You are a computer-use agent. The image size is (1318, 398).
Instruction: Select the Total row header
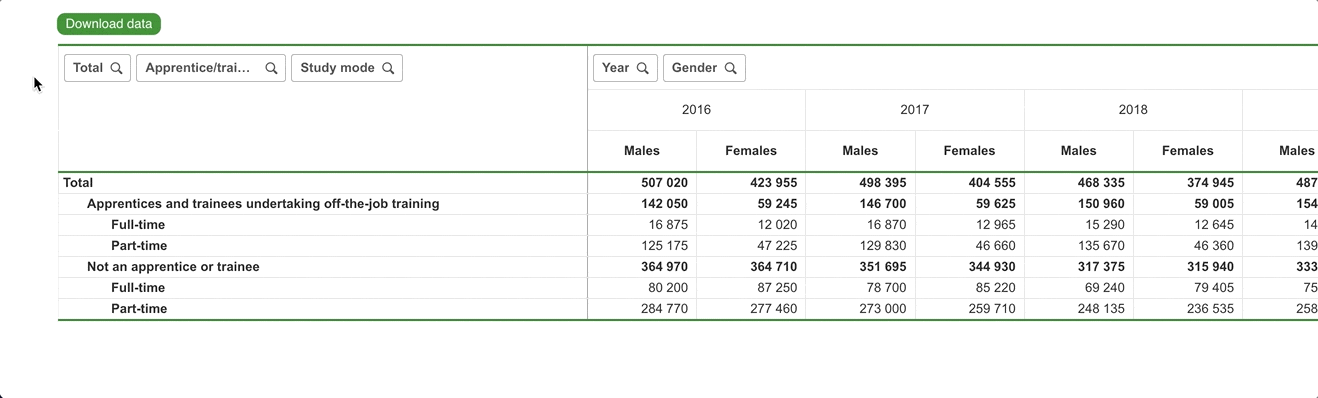[78, 183]
